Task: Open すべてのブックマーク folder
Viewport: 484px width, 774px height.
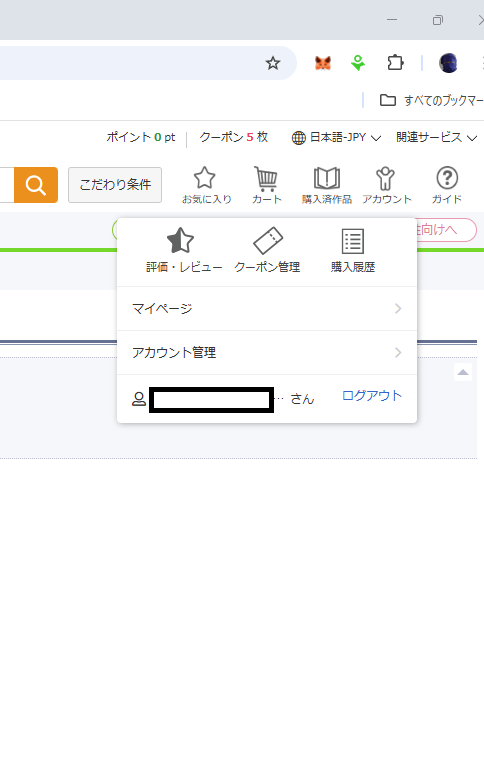Action: coord(431,100)
